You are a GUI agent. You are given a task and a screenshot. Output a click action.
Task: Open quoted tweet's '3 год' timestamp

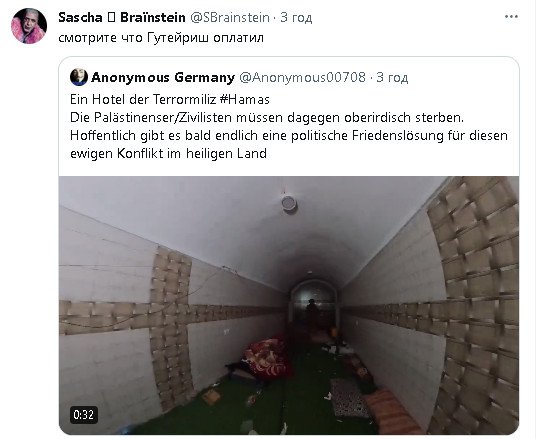point(392,78)
